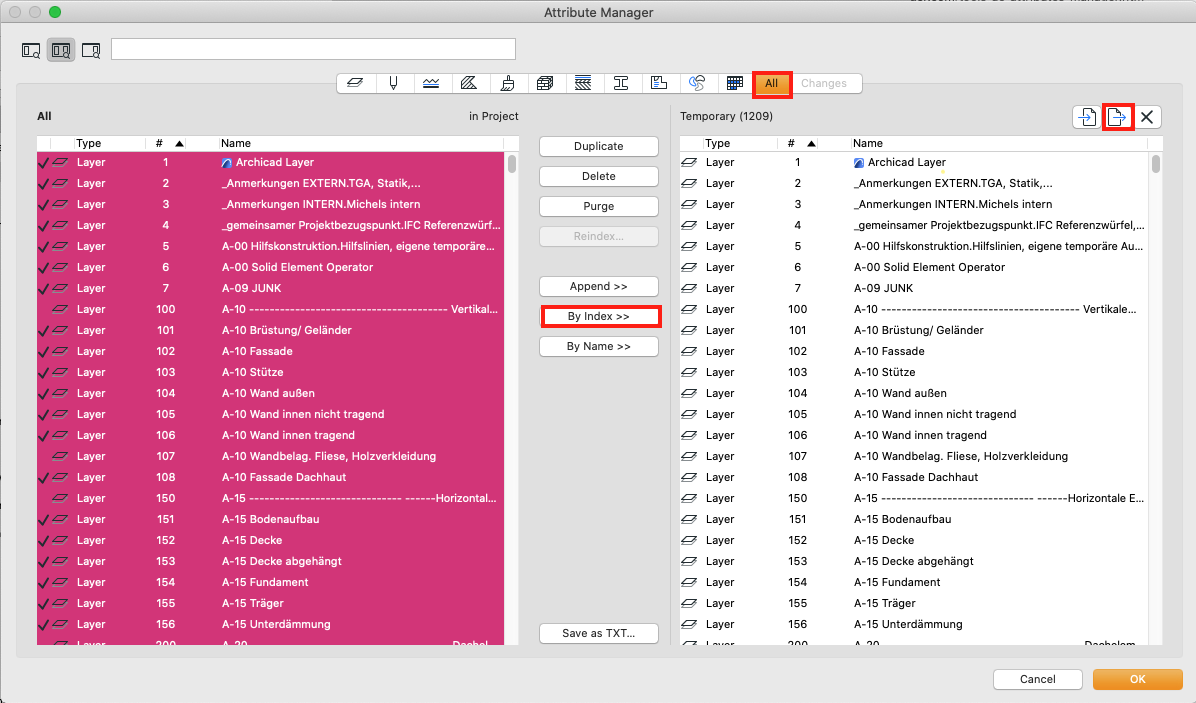The image size is (1196, 703).
Task: Click the search text field
Action: click(313, 49)
